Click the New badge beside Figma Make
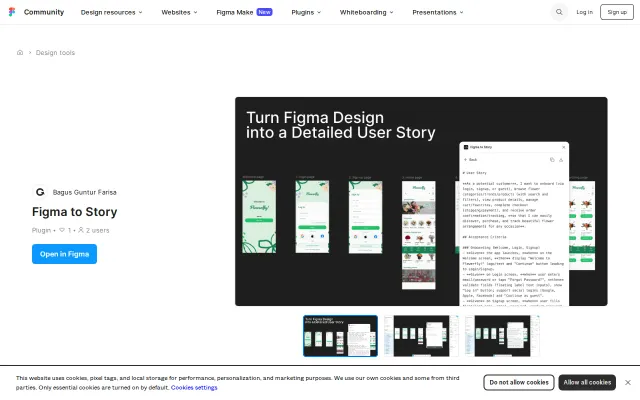 click(x=264, y=12)
